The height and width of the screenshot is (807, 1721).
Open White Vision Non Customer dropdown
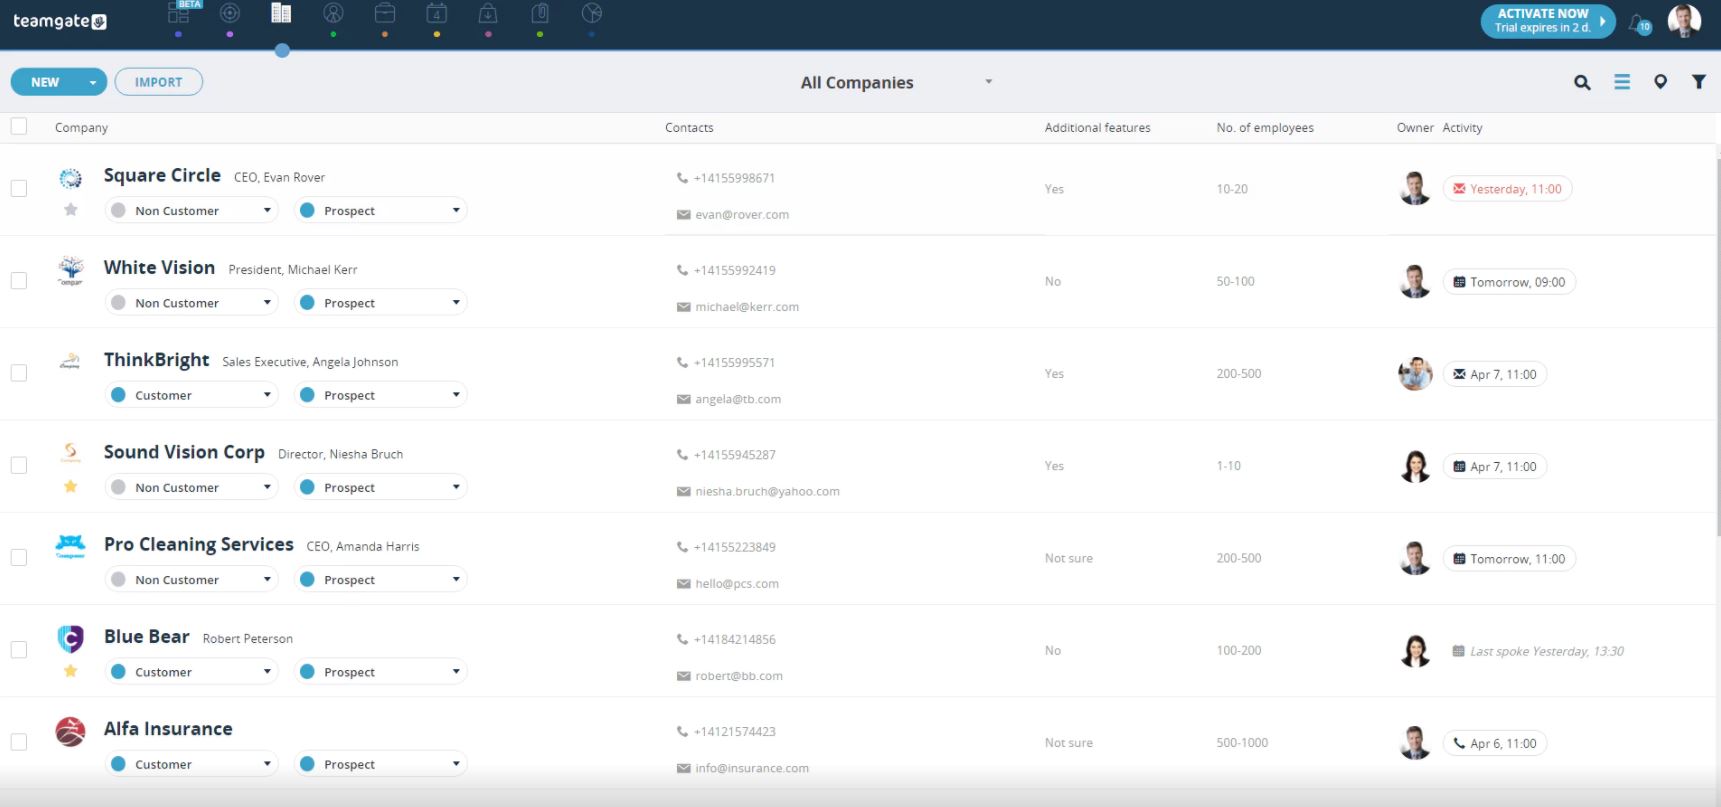(x=191, y=303)
